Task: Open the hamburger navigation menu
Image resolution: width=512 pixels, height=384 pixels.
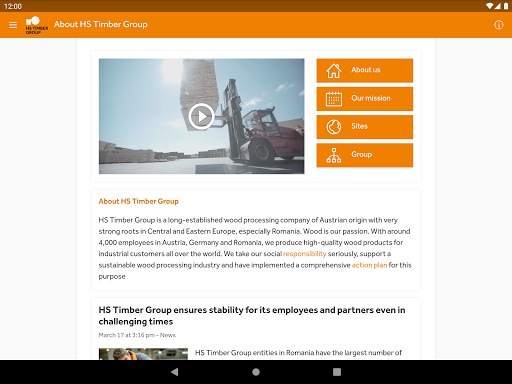Action: [x=13, y=25]
